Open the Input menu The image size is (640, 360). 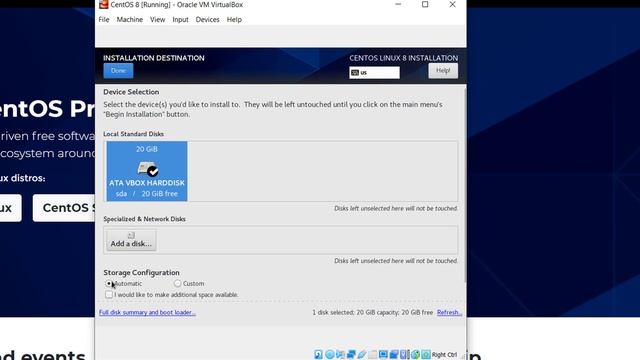pyautogui.click(x=180, y=20)
